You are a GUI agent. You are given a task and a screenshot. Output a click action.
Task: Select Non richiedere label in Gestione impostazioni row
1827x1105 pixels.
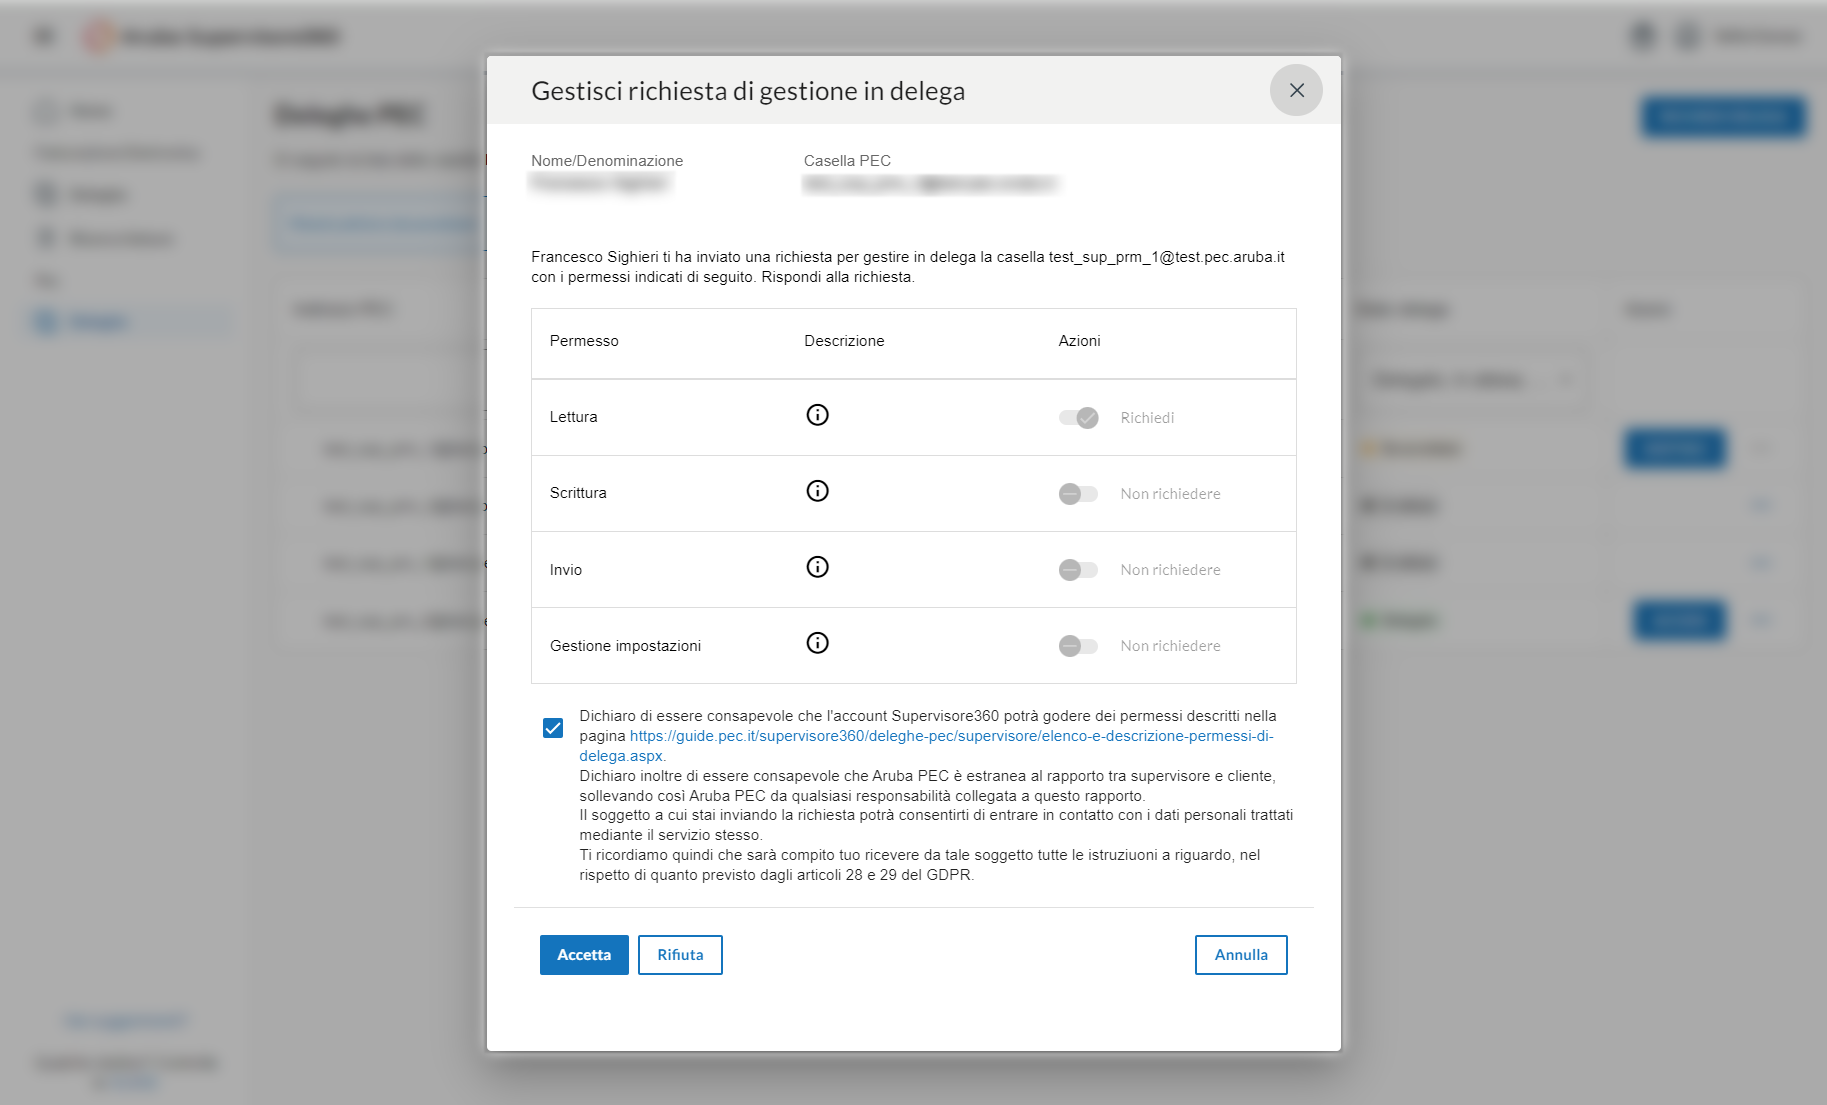[x=1170, y=646]
